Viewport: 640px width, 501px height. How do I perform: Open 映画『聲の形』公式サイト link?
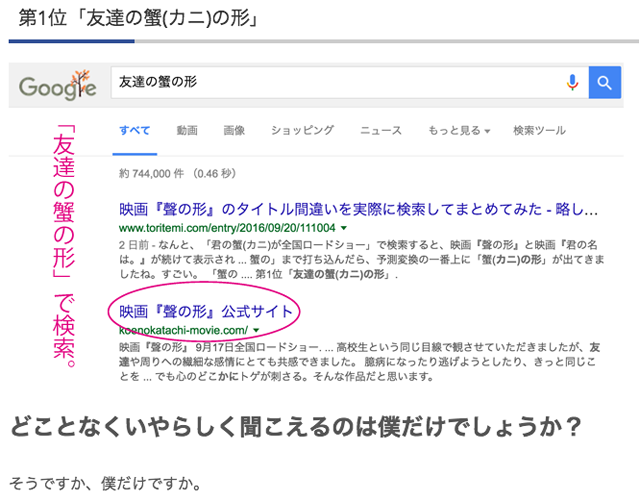pyautogui.click(x=206, y=312)
